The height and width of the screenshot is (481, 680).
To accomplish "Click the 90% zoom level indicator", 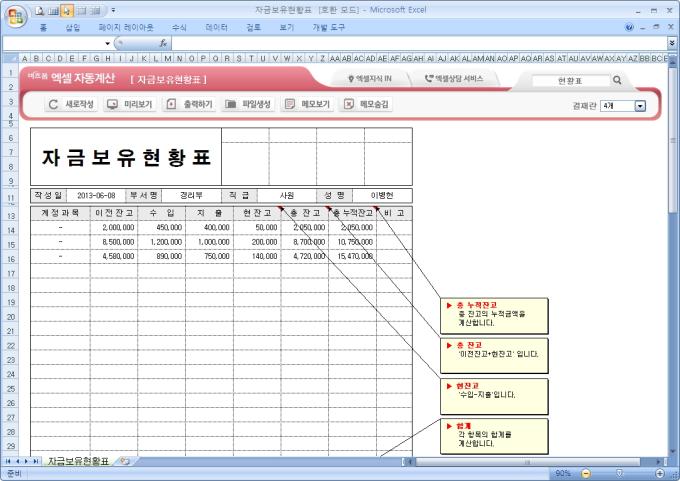I will point(562,473).
